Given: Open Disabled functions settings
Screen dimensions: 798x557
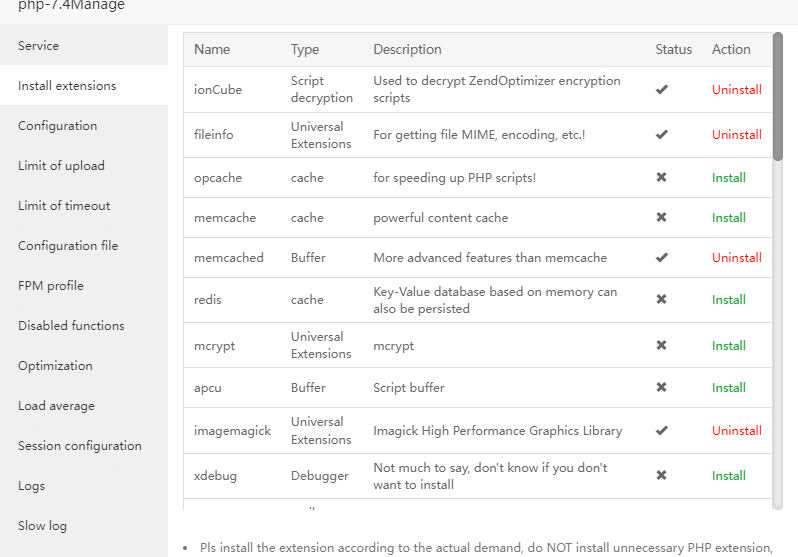Looking at the screenshot, I should [x=71, y=326].
